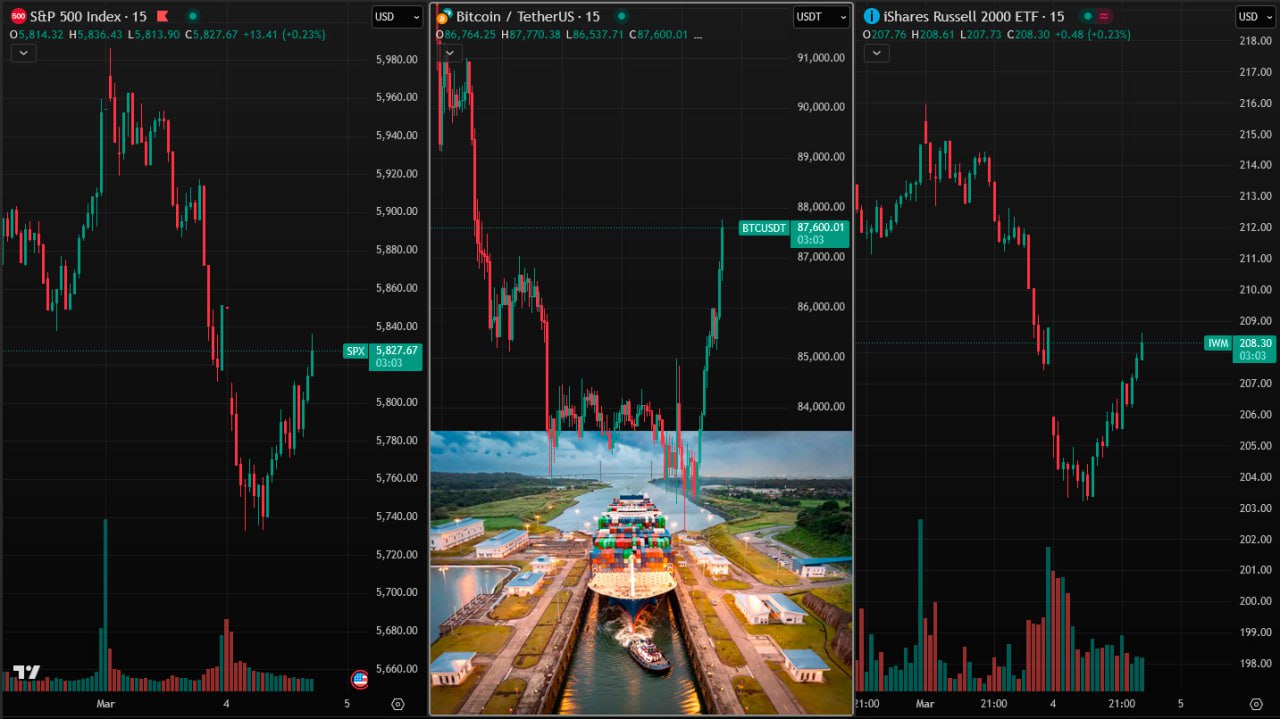Click the 198.00 level on iShares axis
The height and width of the screenshot is (719, 1280).
[x=1255, y=663]
